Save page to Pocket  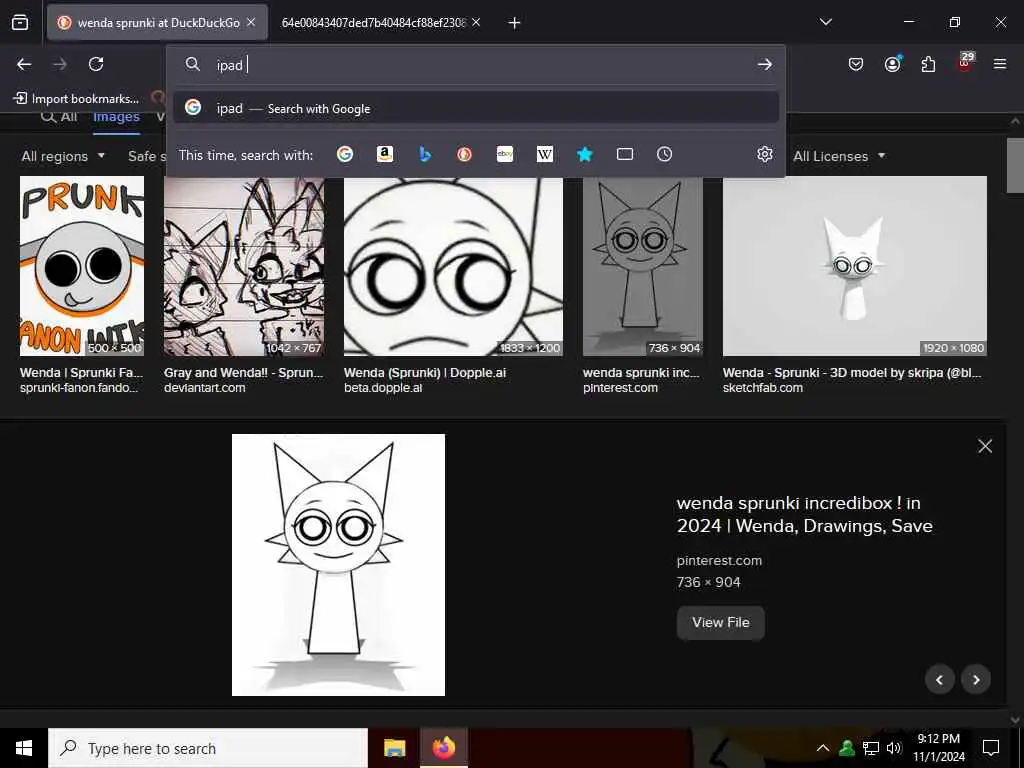tap(856, 64)
